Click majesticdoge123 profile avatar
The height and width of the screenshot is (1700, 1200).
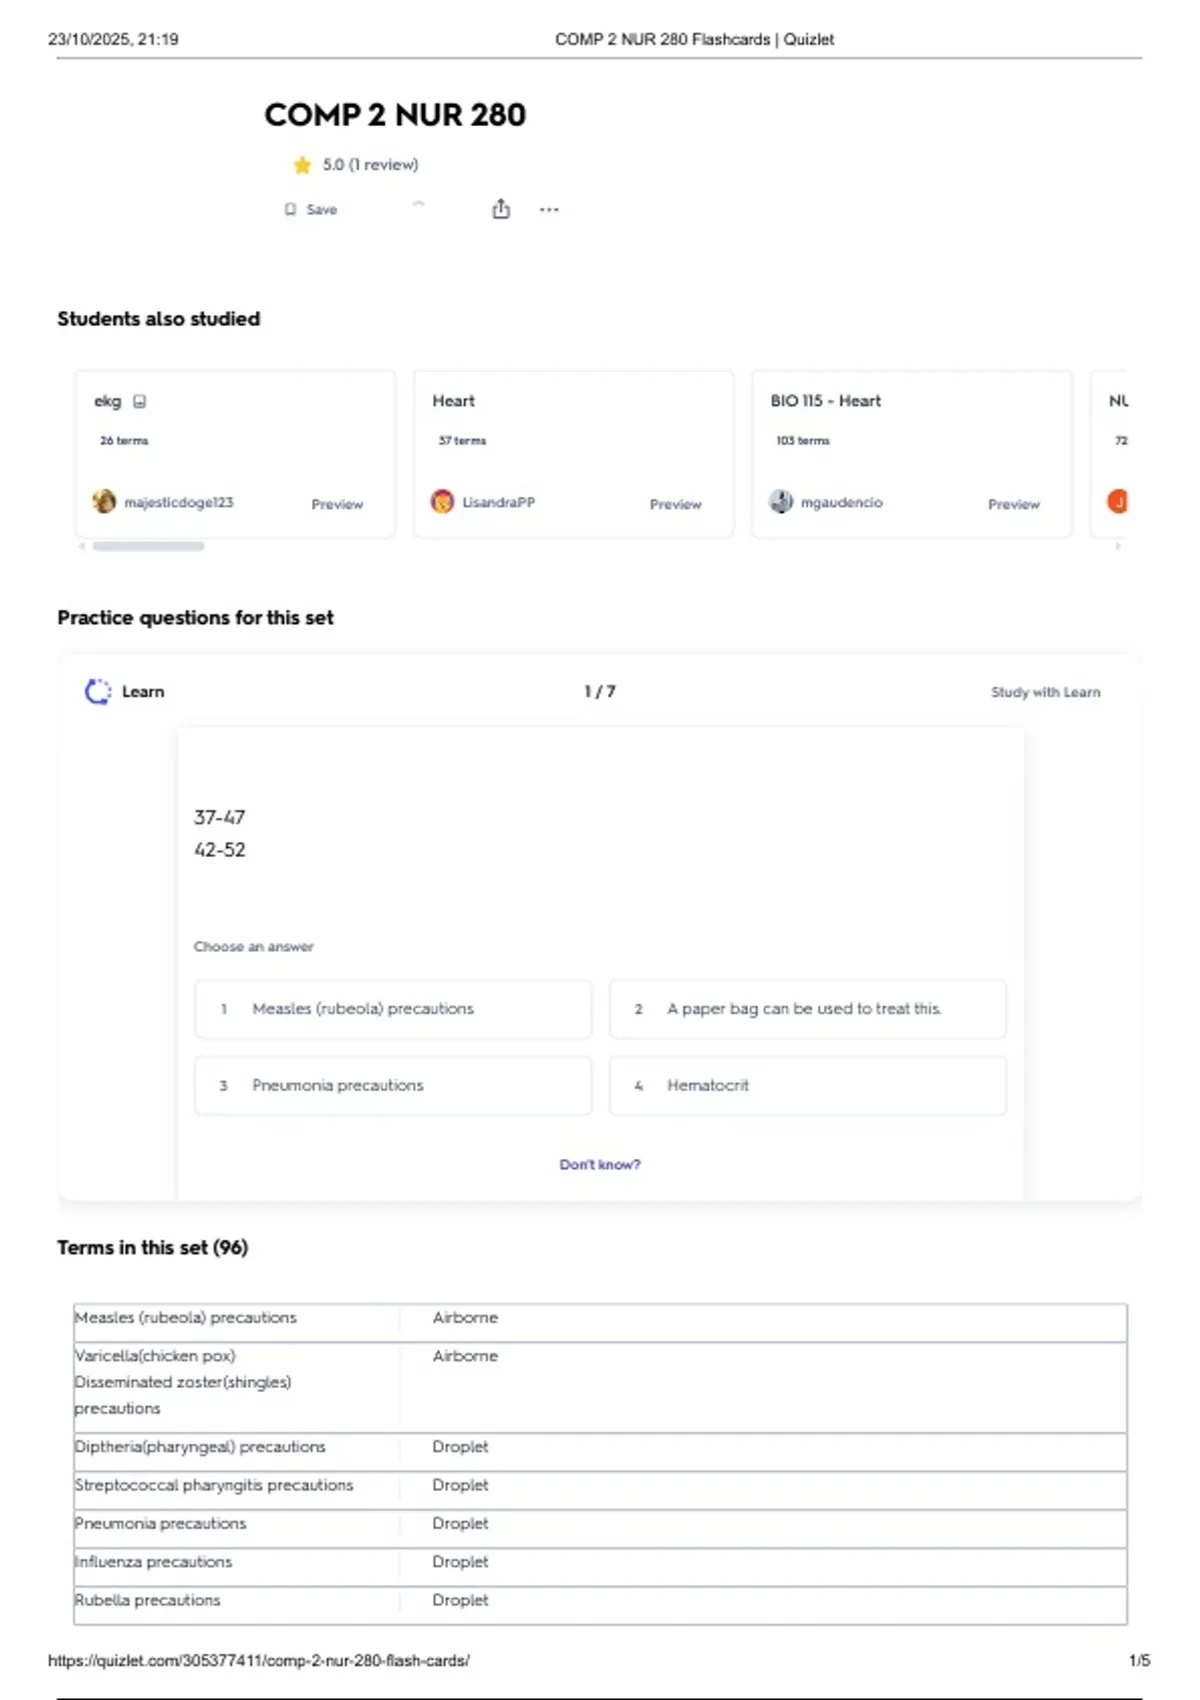(x=104, y=502)
